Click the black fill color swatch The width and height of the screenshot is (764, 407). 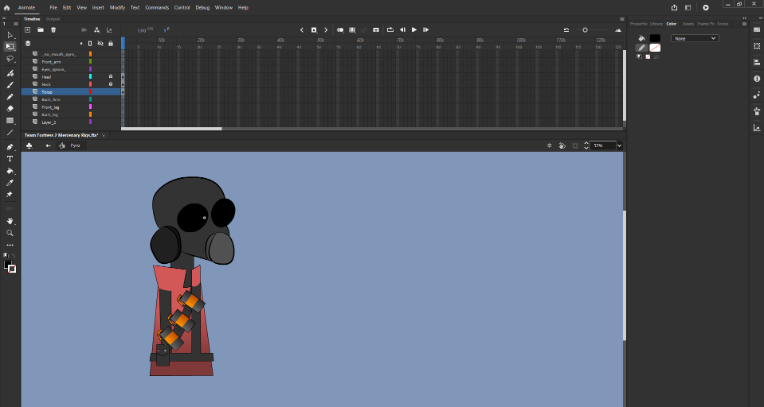click(655, 38)
